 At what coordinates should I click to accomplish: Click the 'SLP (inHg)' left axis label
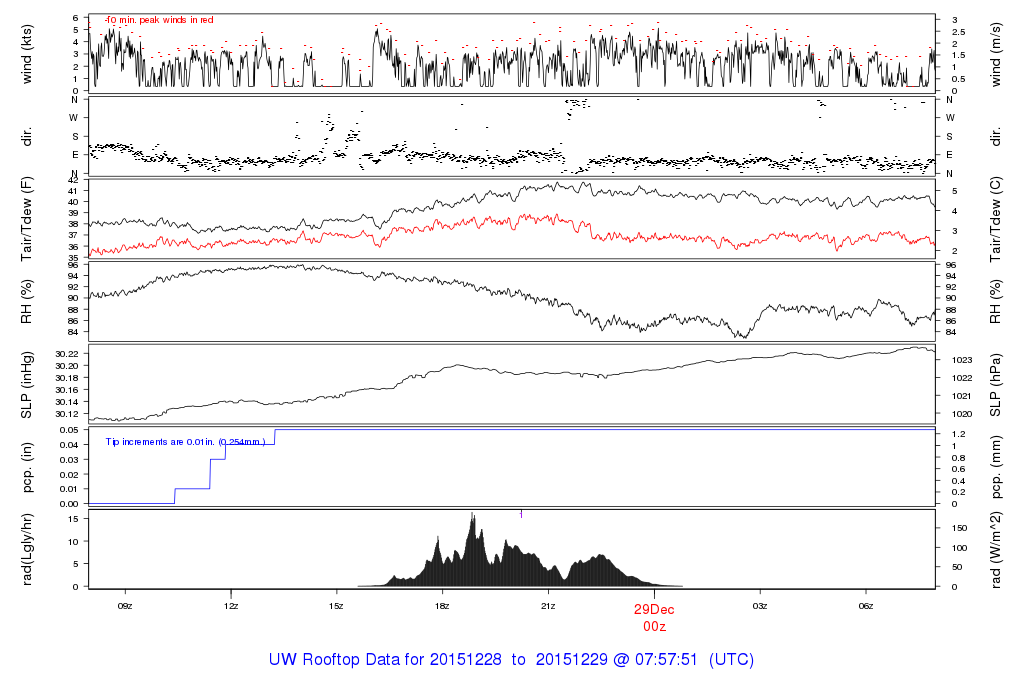coord(27,385)
